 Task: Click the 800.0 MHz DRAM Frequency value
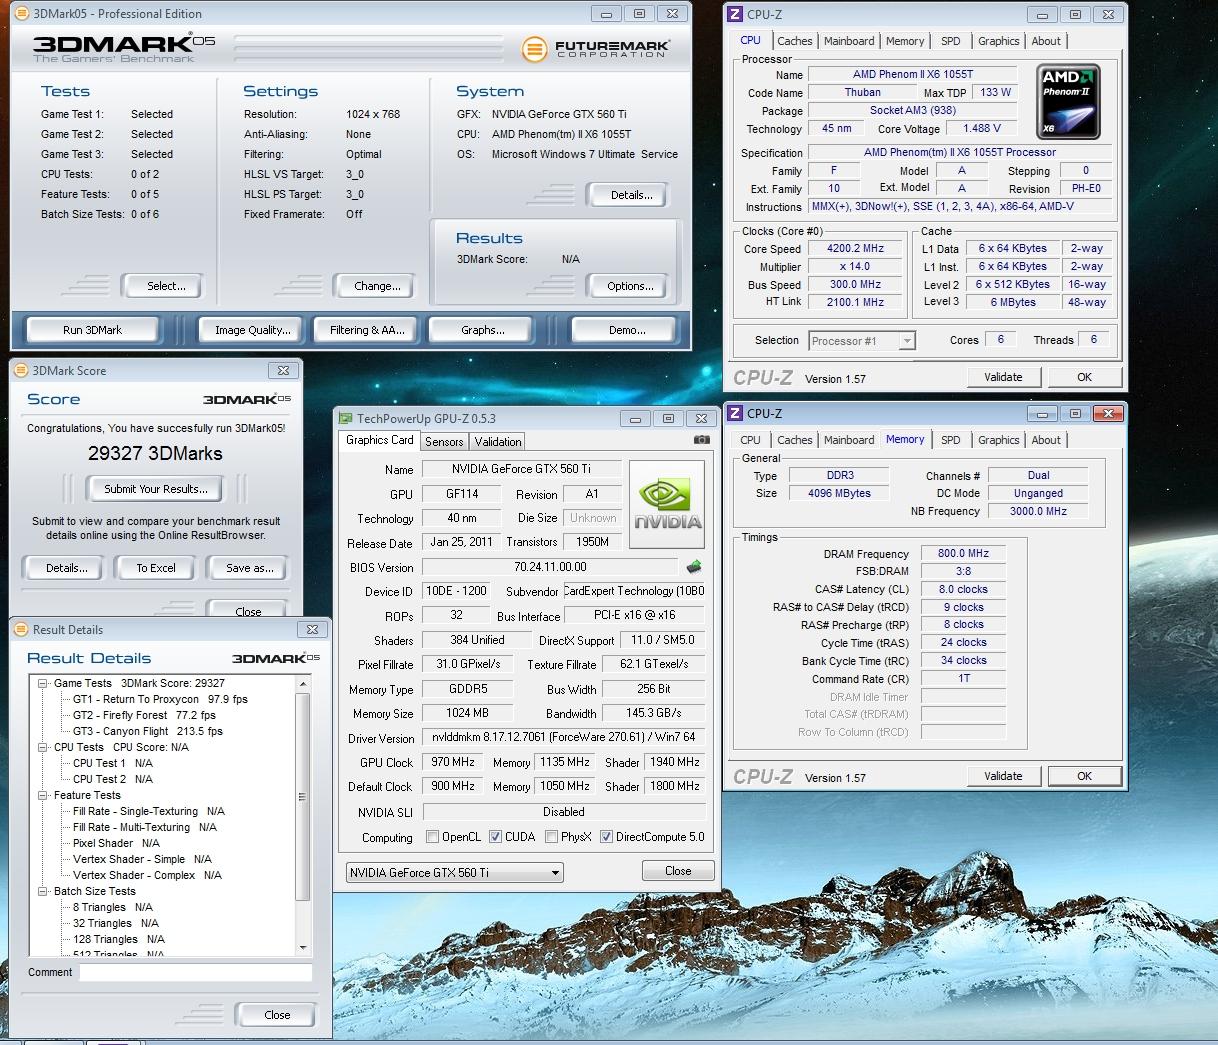coord(963,553)
